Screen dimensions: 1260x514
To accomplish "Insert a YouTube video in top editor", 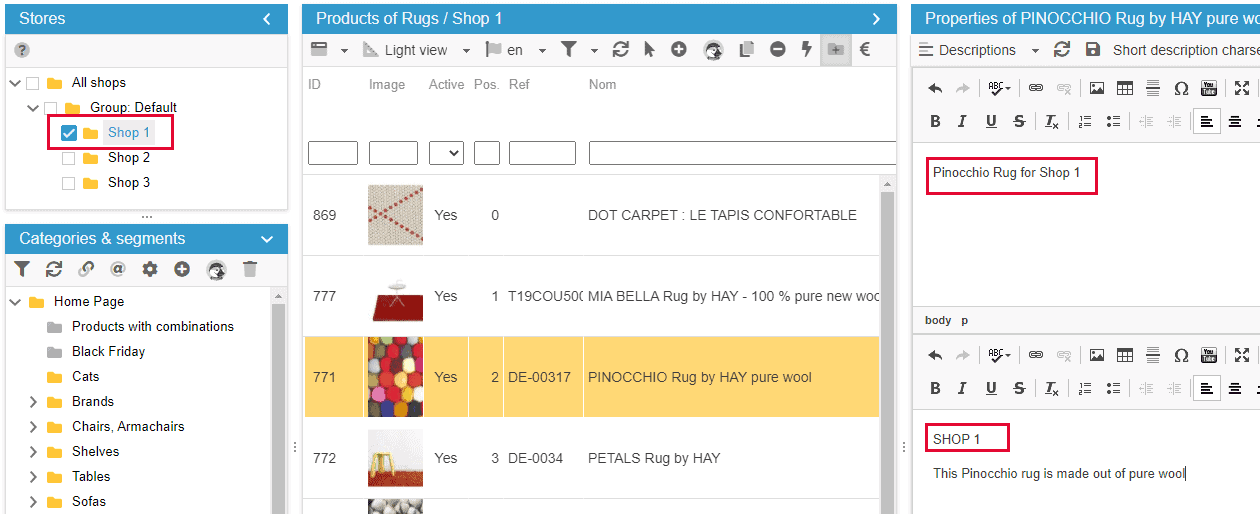I will click(1208, 89).
